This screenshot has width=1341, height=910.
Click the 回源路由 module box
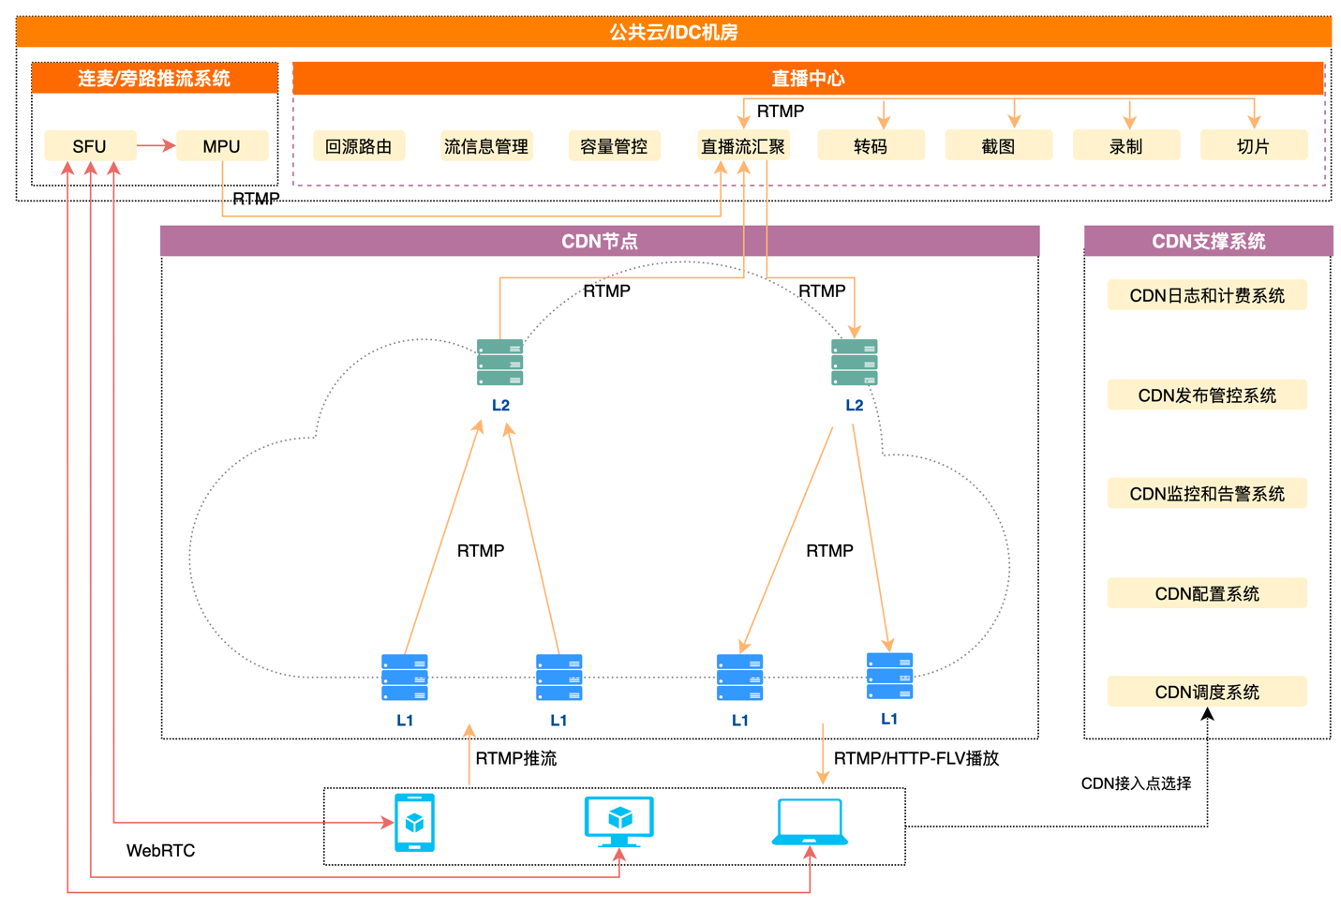pyautogui.click(x=359, y=146)
